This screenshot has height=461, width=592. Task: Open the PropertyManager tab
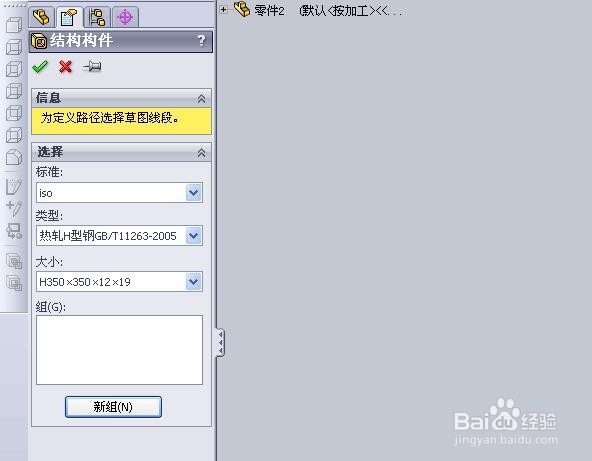pyautogui.click(x=69, y=17)
